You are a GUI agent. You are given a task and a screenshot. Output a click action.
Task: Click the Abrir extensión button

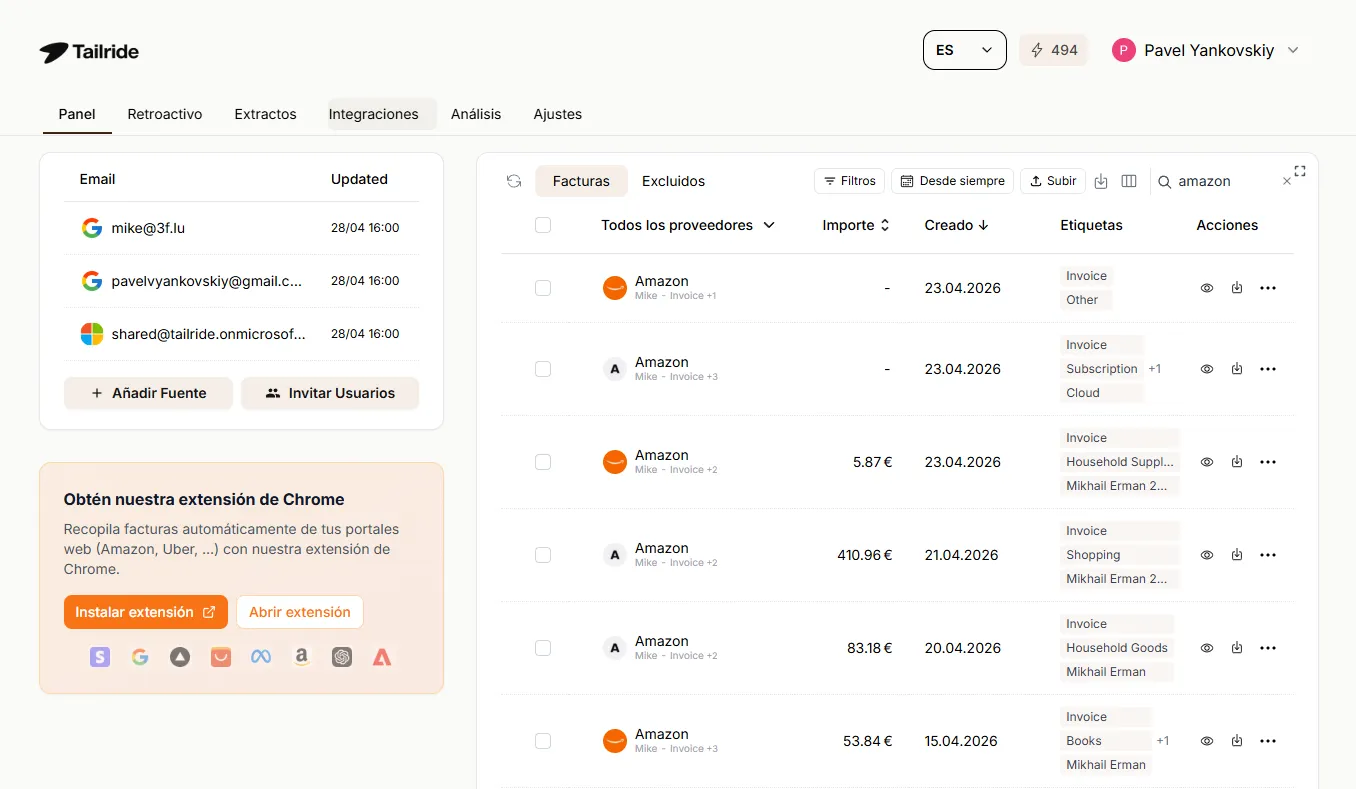[x=300, y=612]
